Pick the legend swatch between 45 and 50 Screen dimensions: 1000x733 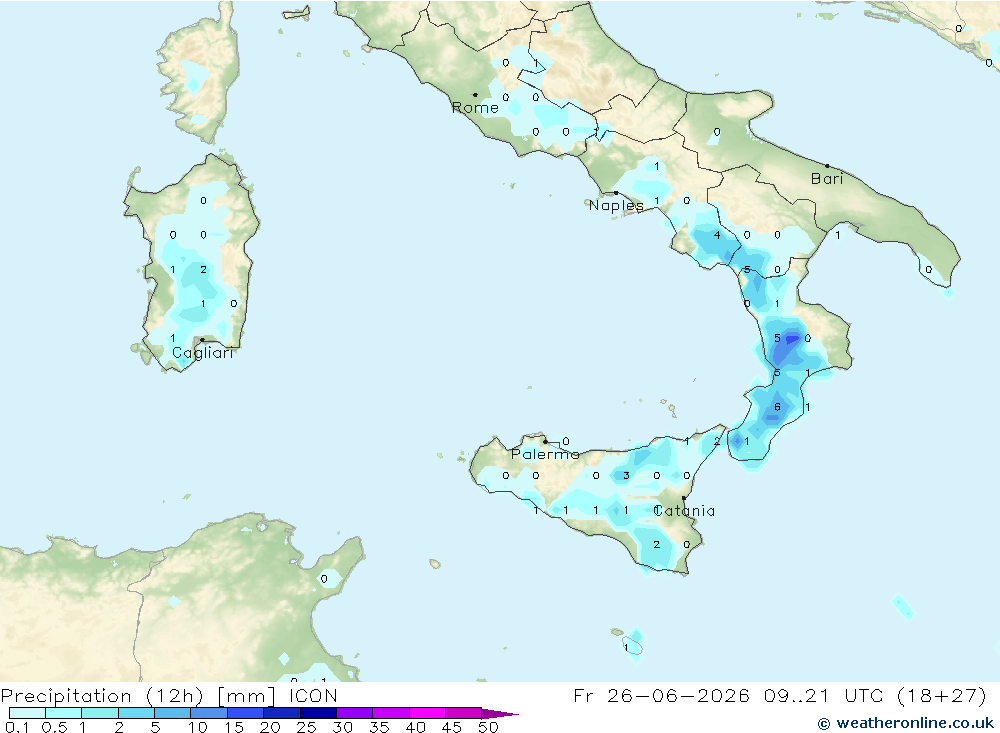[464, 713]
